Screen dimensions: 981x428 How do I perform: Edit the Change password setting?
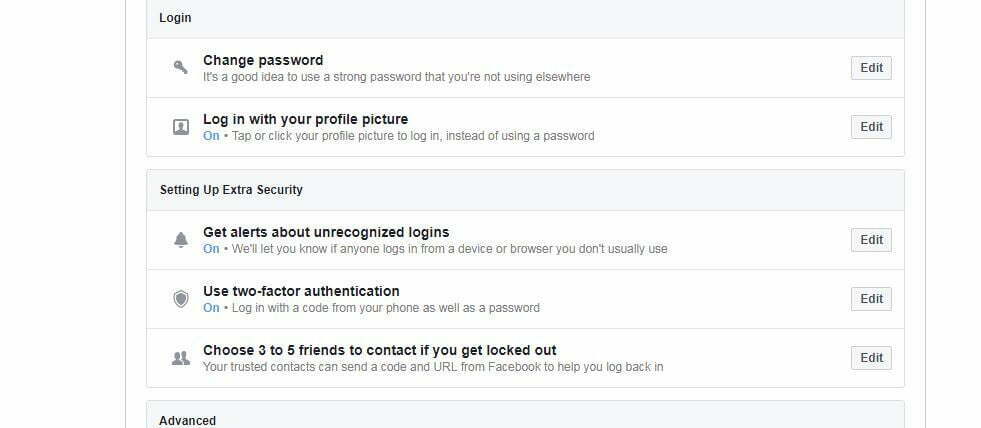[x=871, y=68]
